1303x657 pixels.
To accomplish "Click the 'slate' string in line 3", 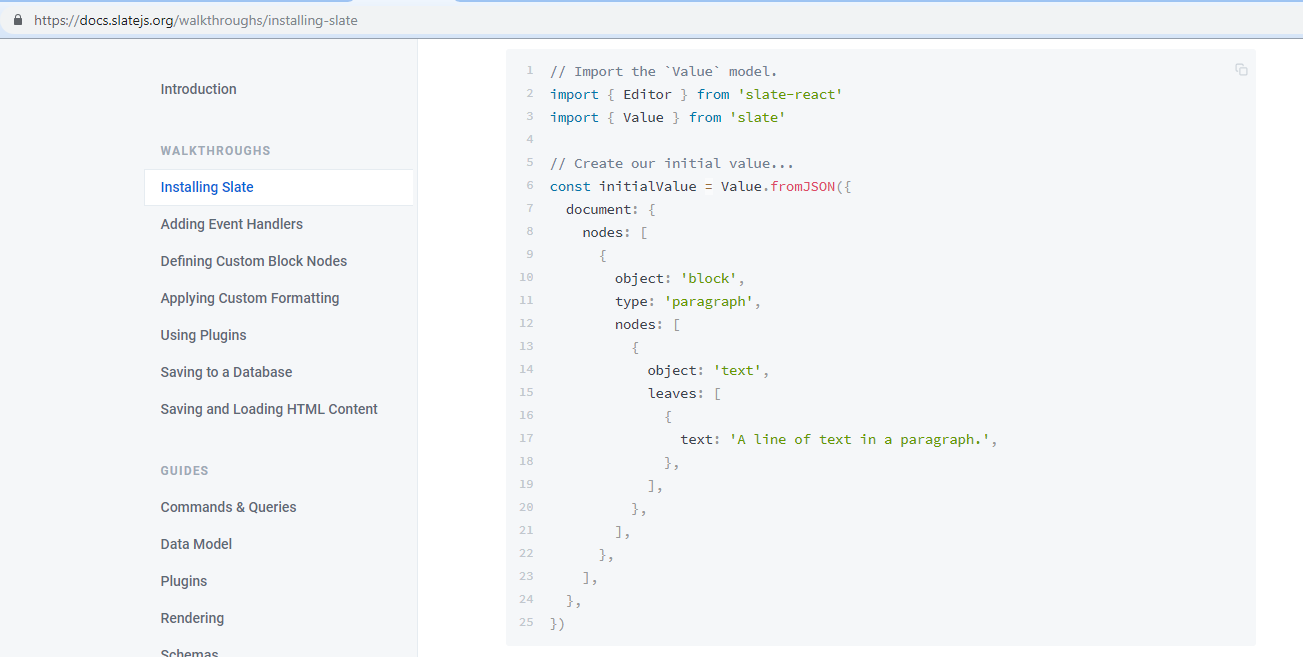I will [x=757, y=117].
